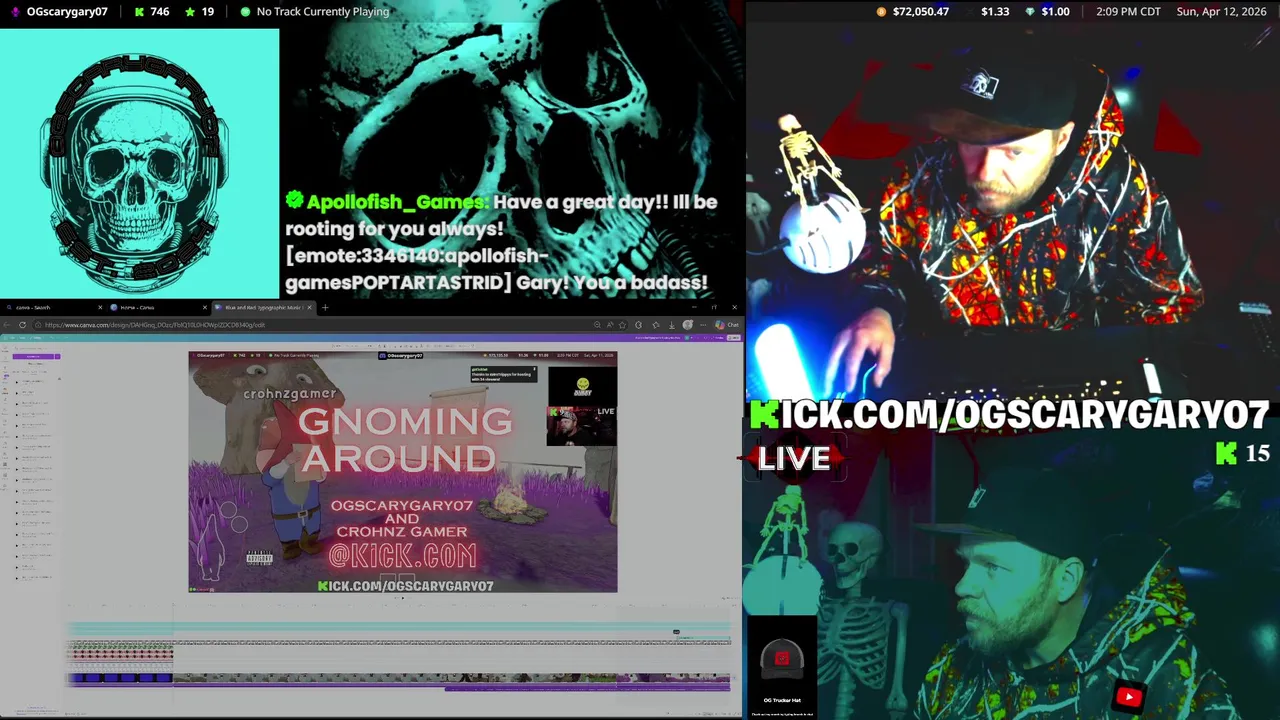The height and width of the screenshot is (720, 1280).
Task: Click the OG Trucker Hat merch thumbnail
Action: (782, 667)
